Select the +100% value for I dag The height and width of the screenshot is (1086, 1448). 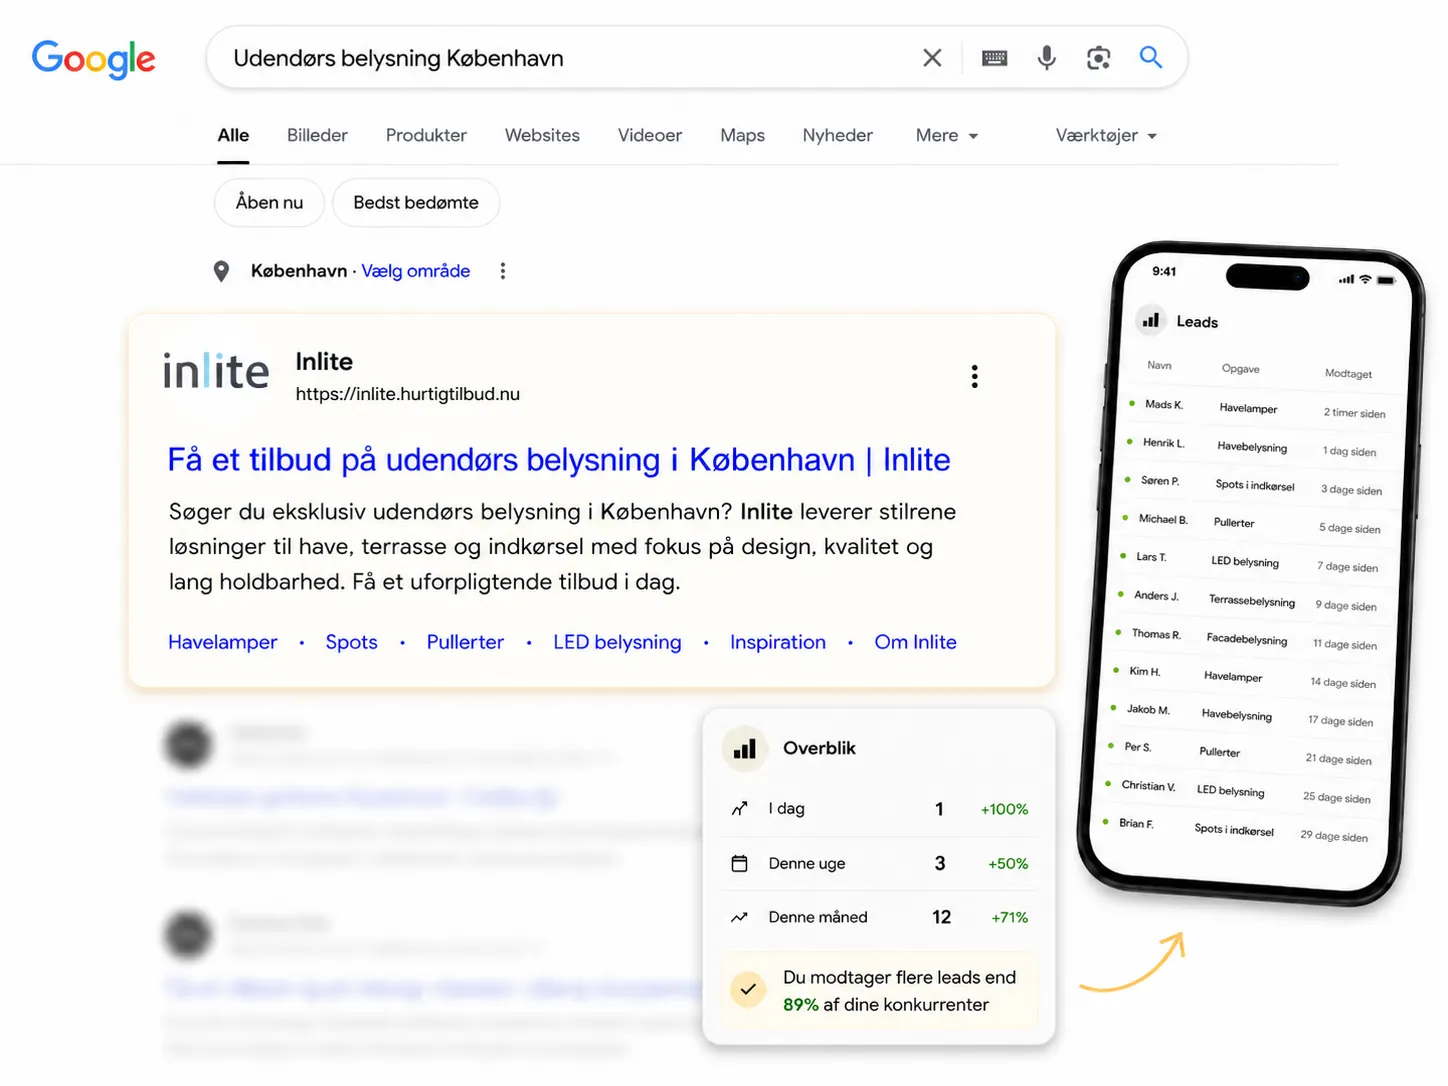pos(1004,809)
